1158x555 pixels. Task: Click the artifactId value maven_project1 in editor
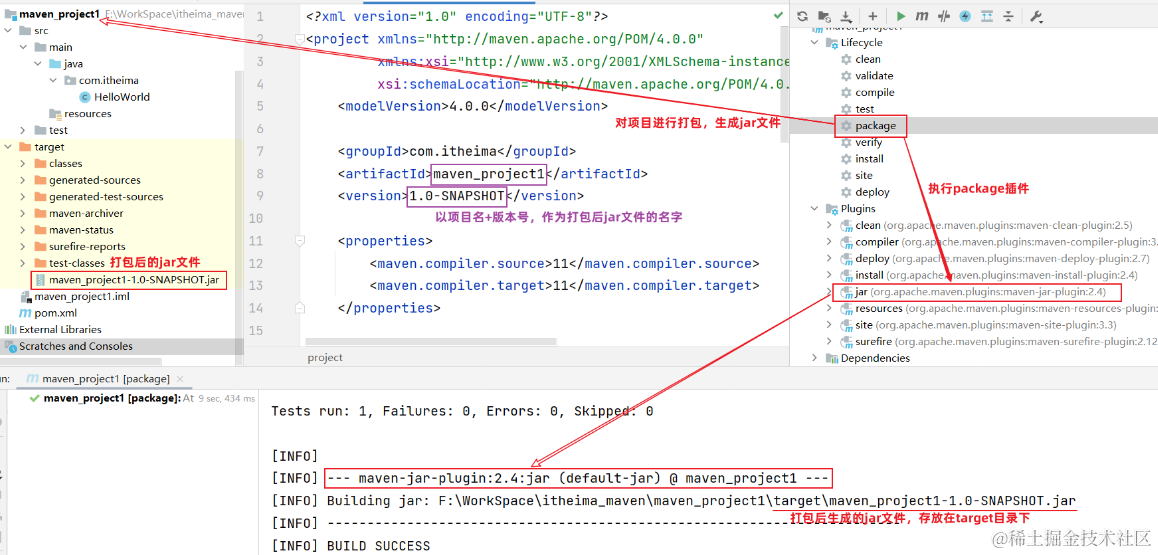click(x=489, y=174)
